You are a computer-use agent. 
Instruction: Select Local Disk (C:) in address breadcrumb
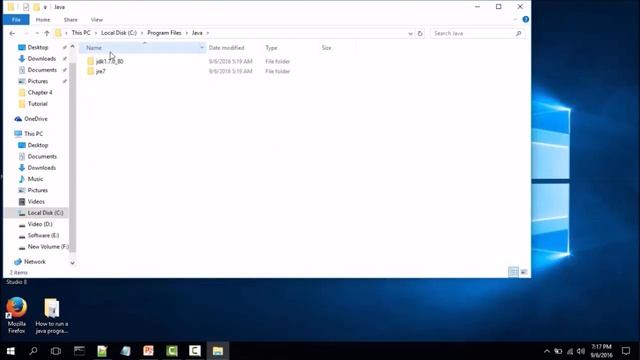point(119,33)
